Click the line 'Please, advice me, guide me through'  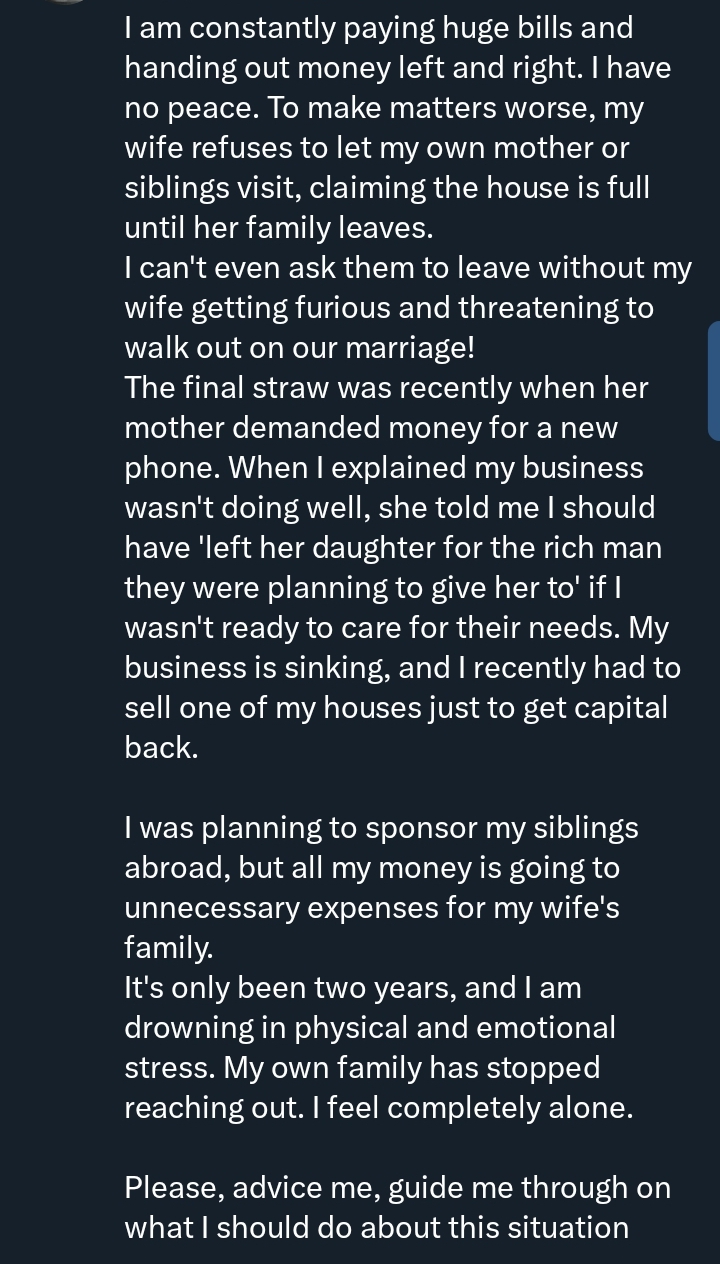pyautogui.click(x=397, y=1188)
